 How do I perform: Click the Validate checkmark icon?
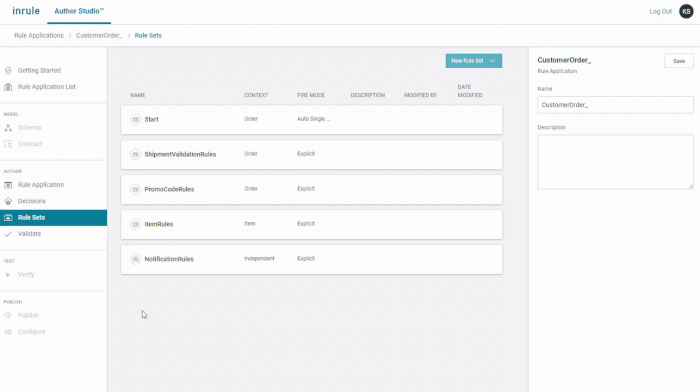pos(8,234)
